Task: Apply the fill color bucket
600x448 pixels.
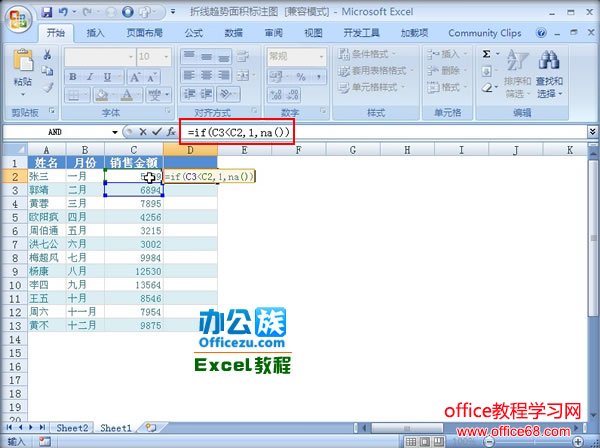Action: (101, 94)
